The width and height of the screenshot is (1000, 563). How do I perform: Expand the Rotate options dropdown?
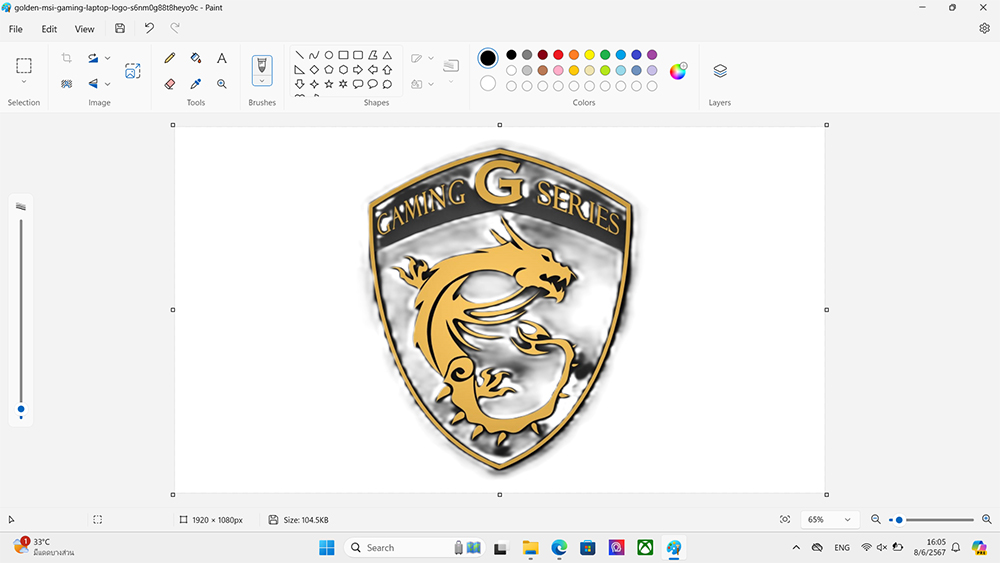(x=108, y=59)
